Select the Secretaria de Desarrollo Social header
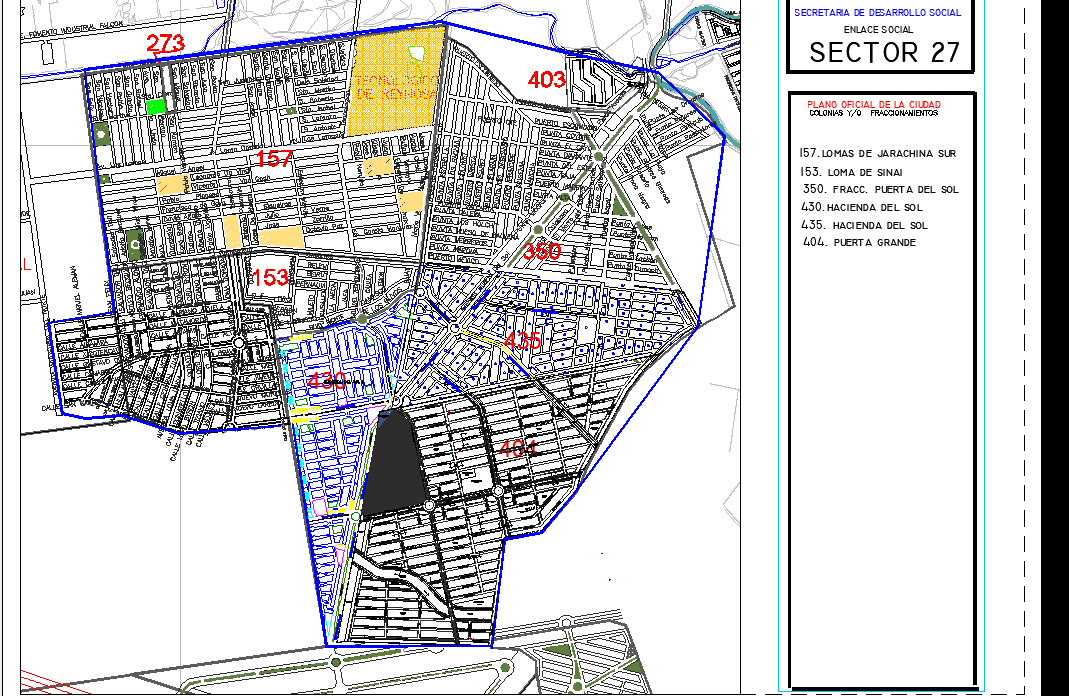This screenshot has height=696, width=1069. tap(877, 13)
